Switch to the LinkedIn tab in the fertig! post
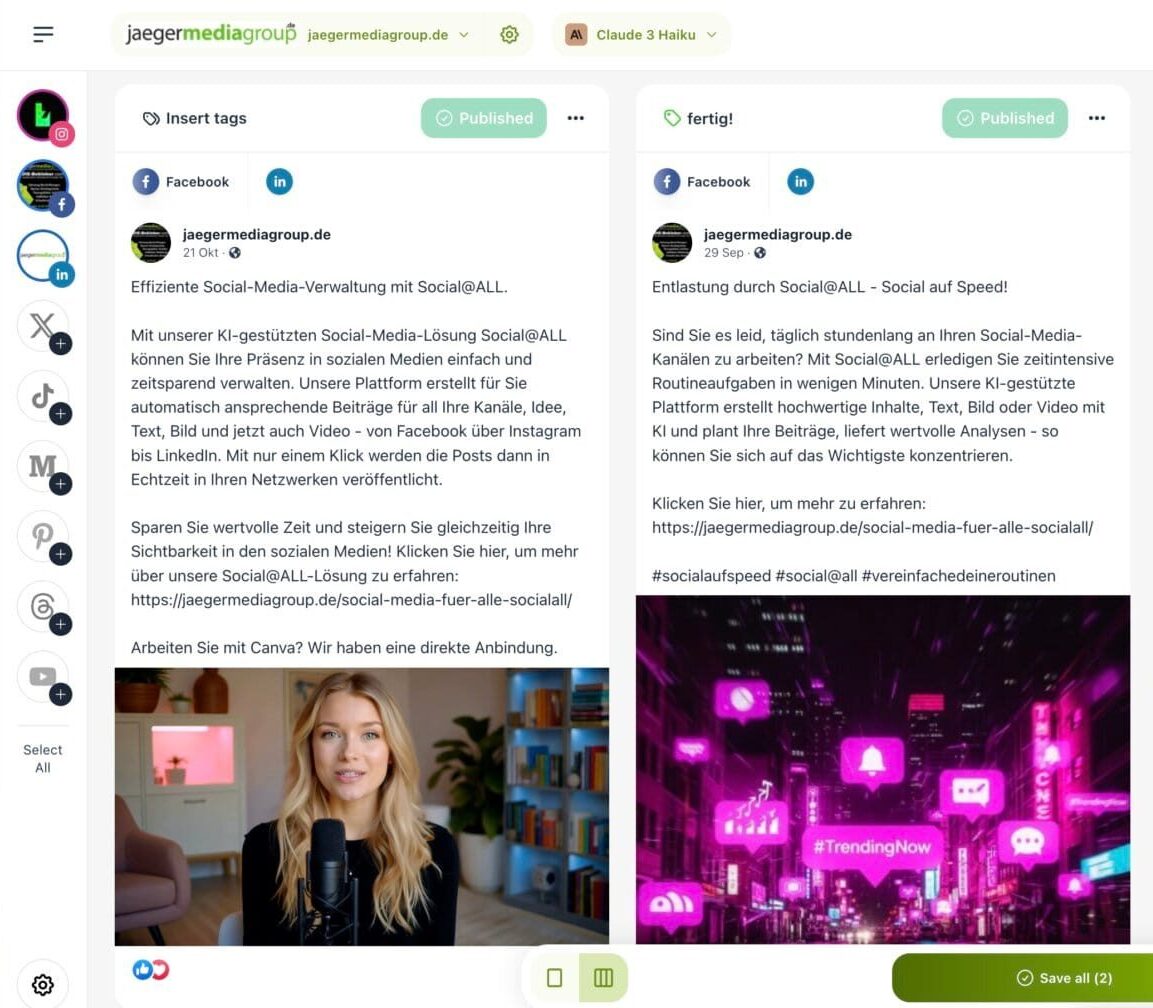Viewport: 1153px width, 1008px height. click(x=800, y=182)
